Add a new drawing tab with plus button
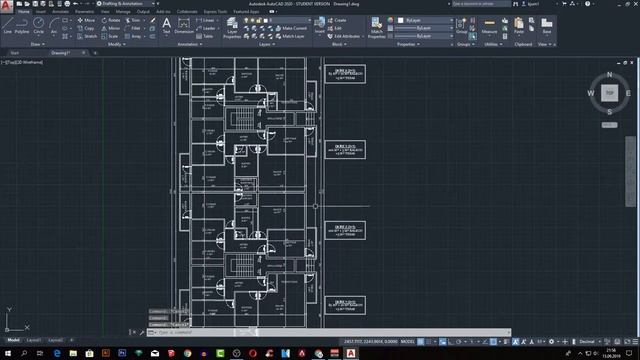Screen dimensions: 640x360 pyautogui.click(x=95, y=53)
